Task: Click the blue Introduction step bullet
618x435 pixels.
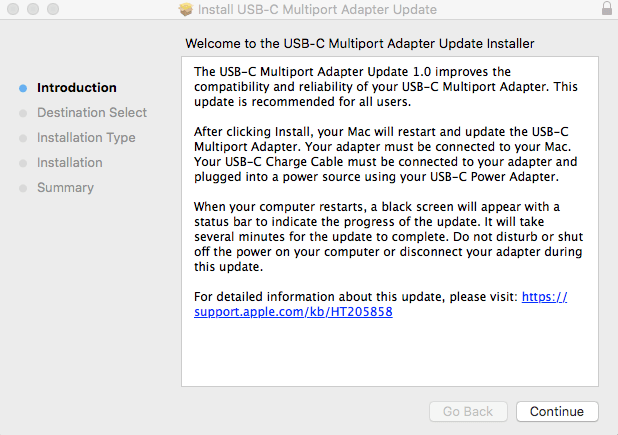Action: (23, 88)
